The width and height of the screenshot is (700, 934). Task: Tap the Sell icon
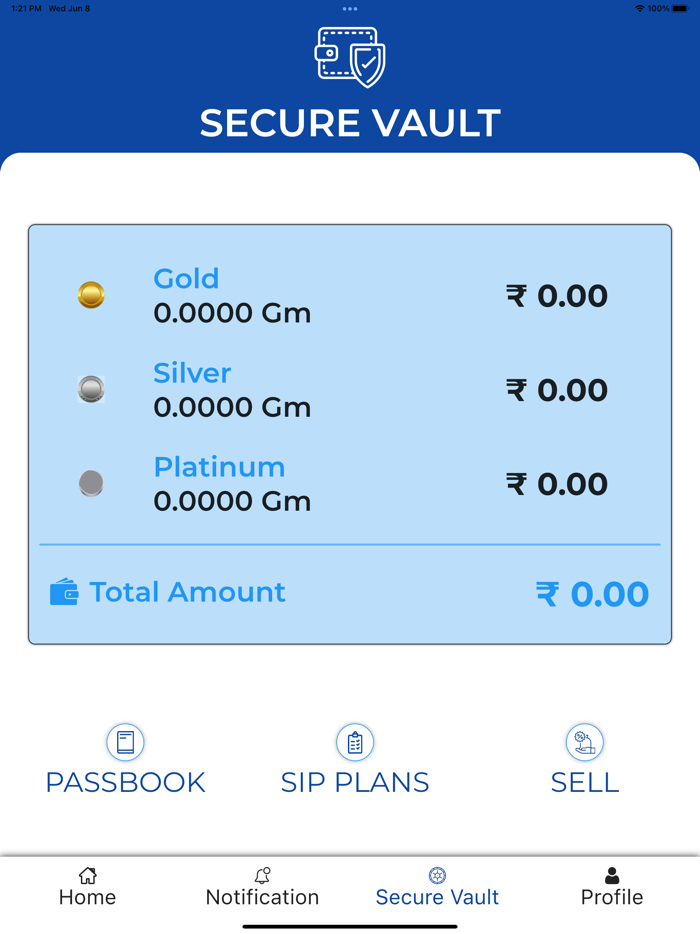pos(585,743)
